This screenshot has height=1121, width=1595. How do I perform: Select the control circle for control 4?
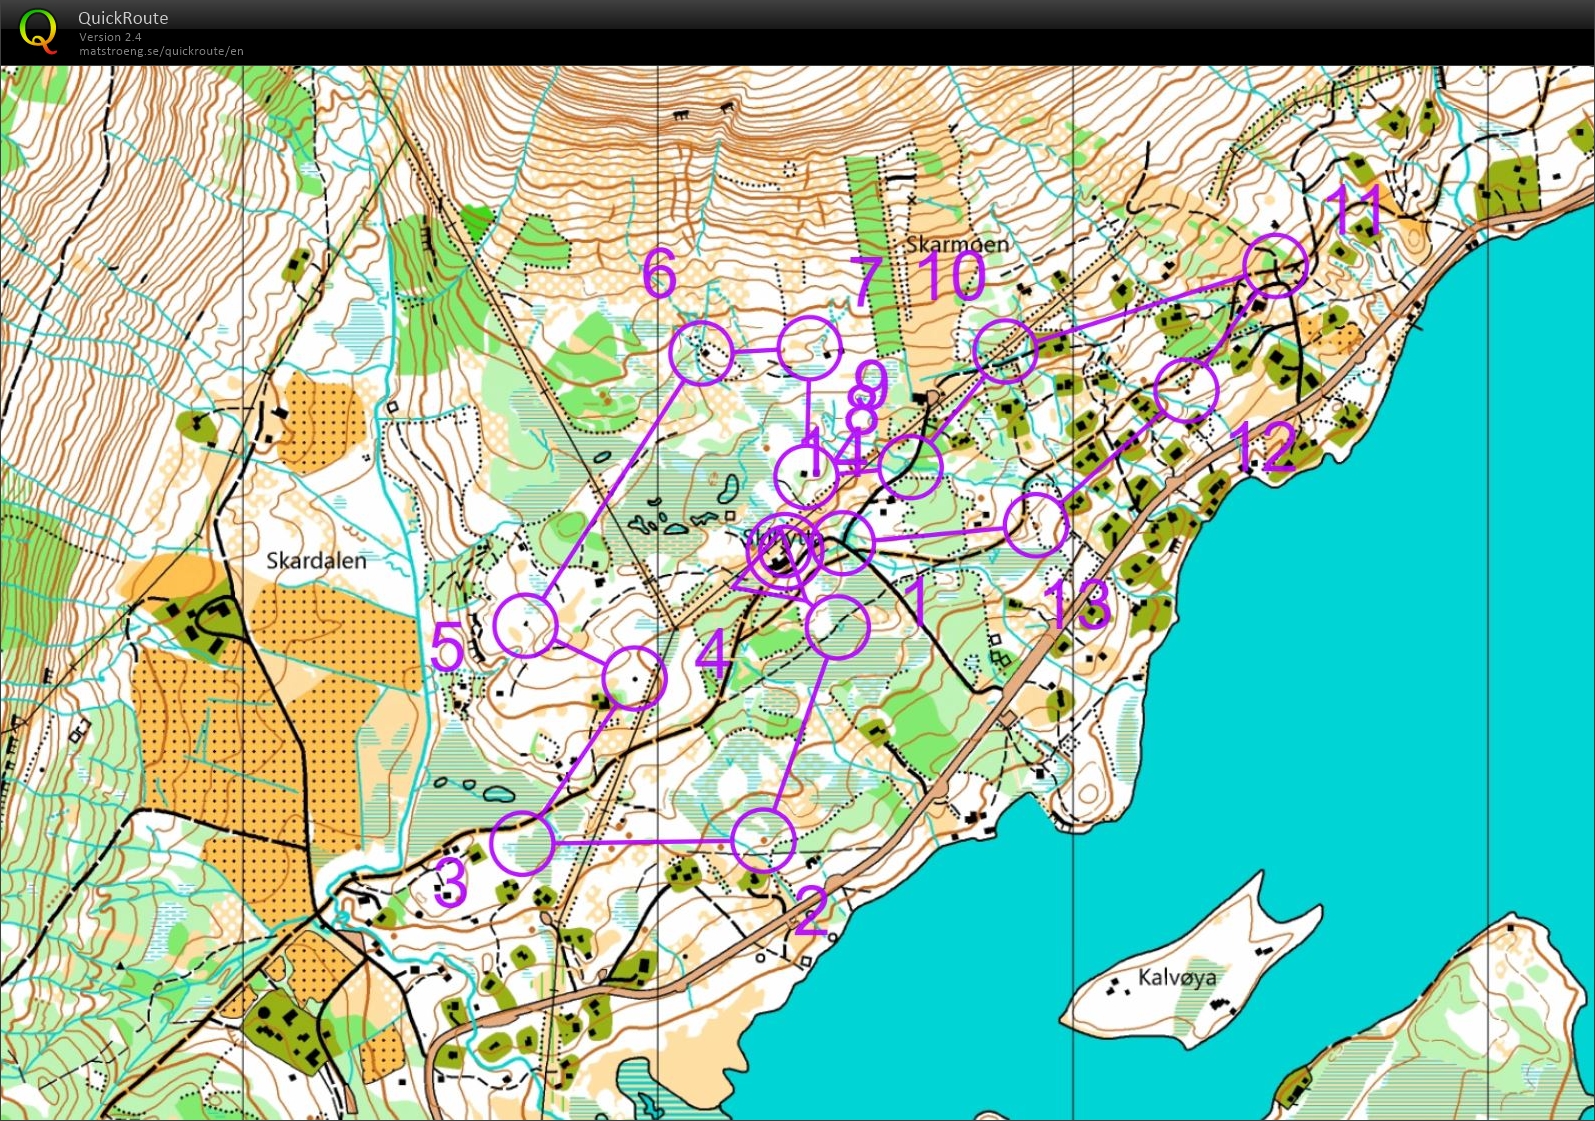(634, 677)
